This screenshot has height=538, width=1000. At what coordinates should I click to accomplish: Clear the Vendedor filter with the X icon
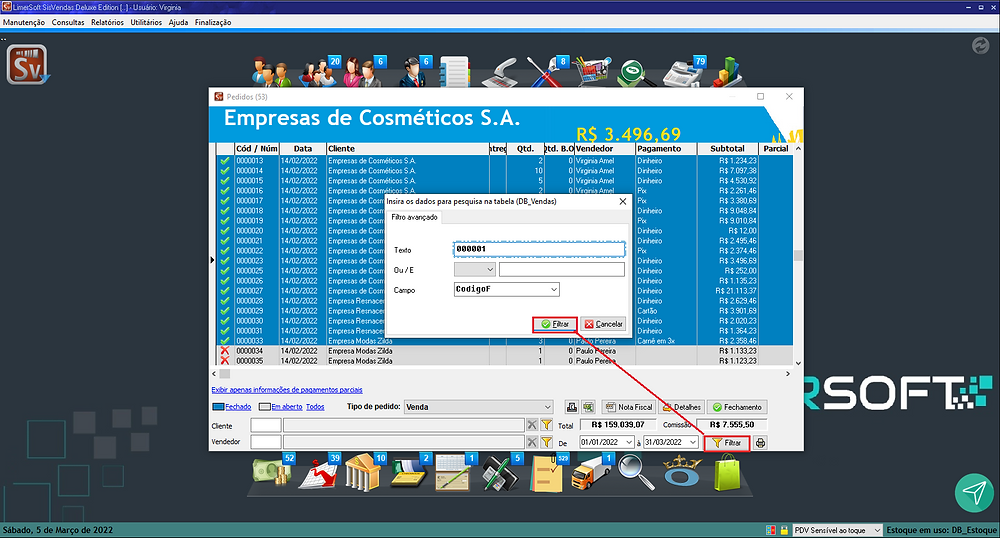[532, 441]
